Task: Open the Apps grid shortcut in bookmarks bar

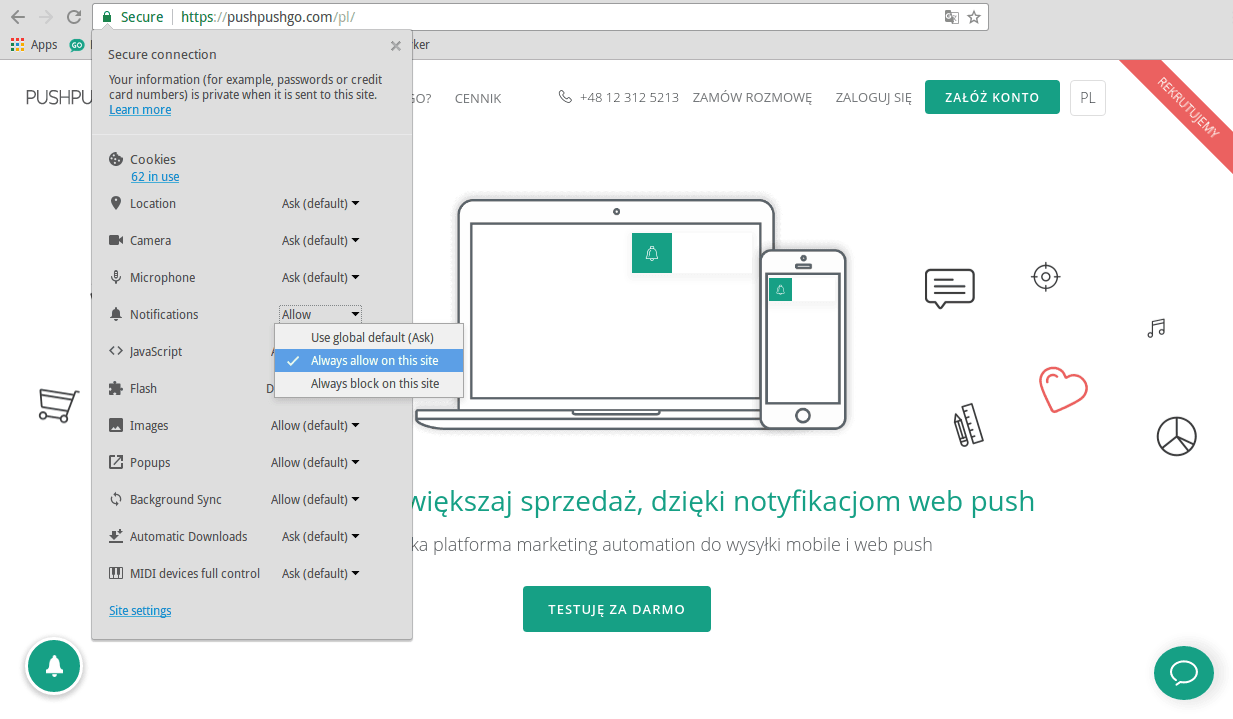Action: [17, 44]
